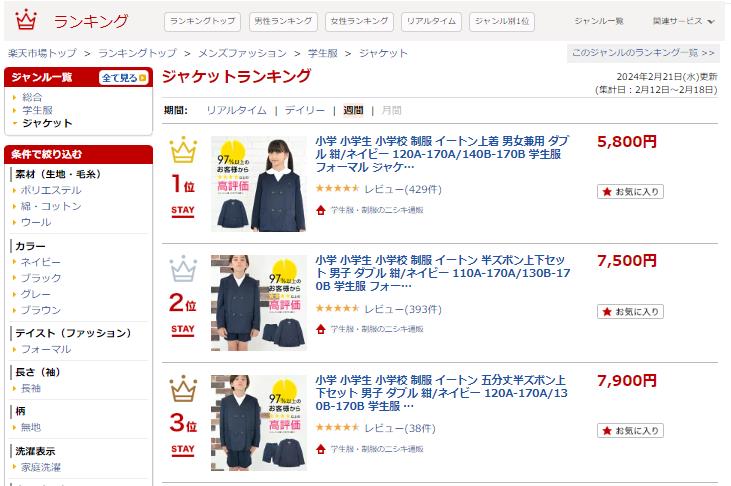
Task: Click the red crown ranking logo
Action: point(26,20)
